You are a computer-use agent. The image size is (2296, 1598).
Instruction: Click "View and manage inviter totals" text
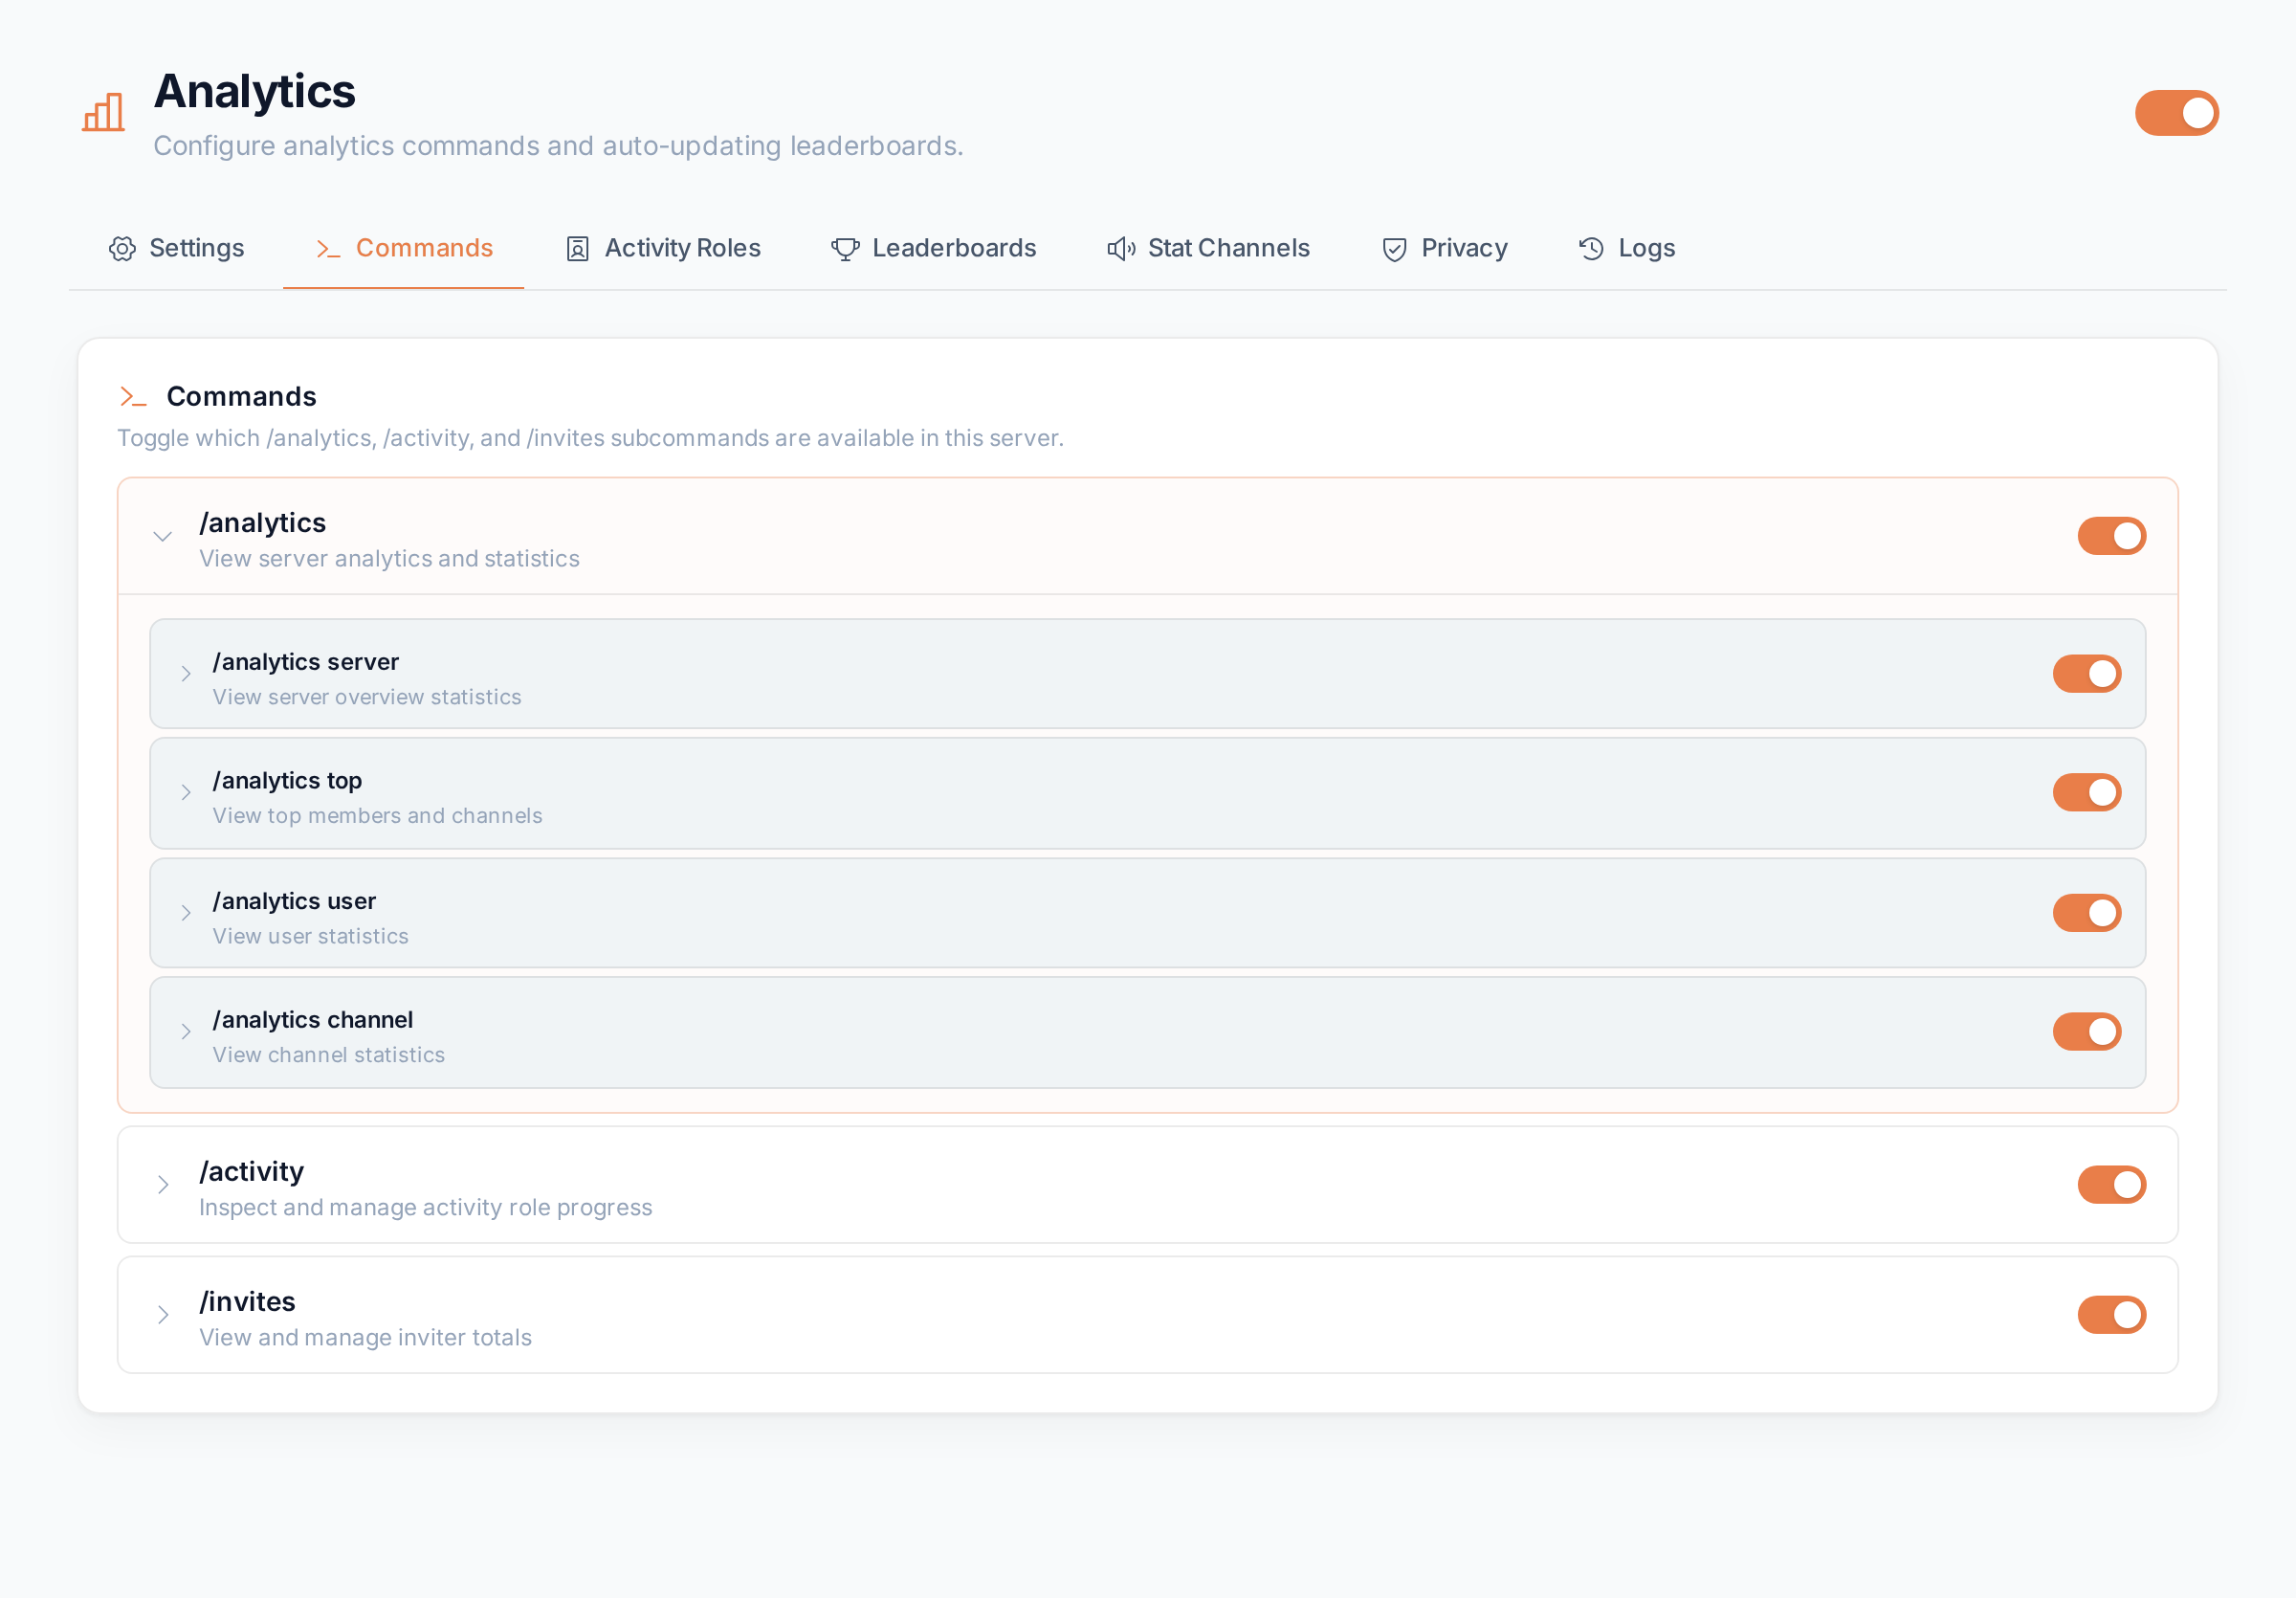click(x=365, y=1337)
